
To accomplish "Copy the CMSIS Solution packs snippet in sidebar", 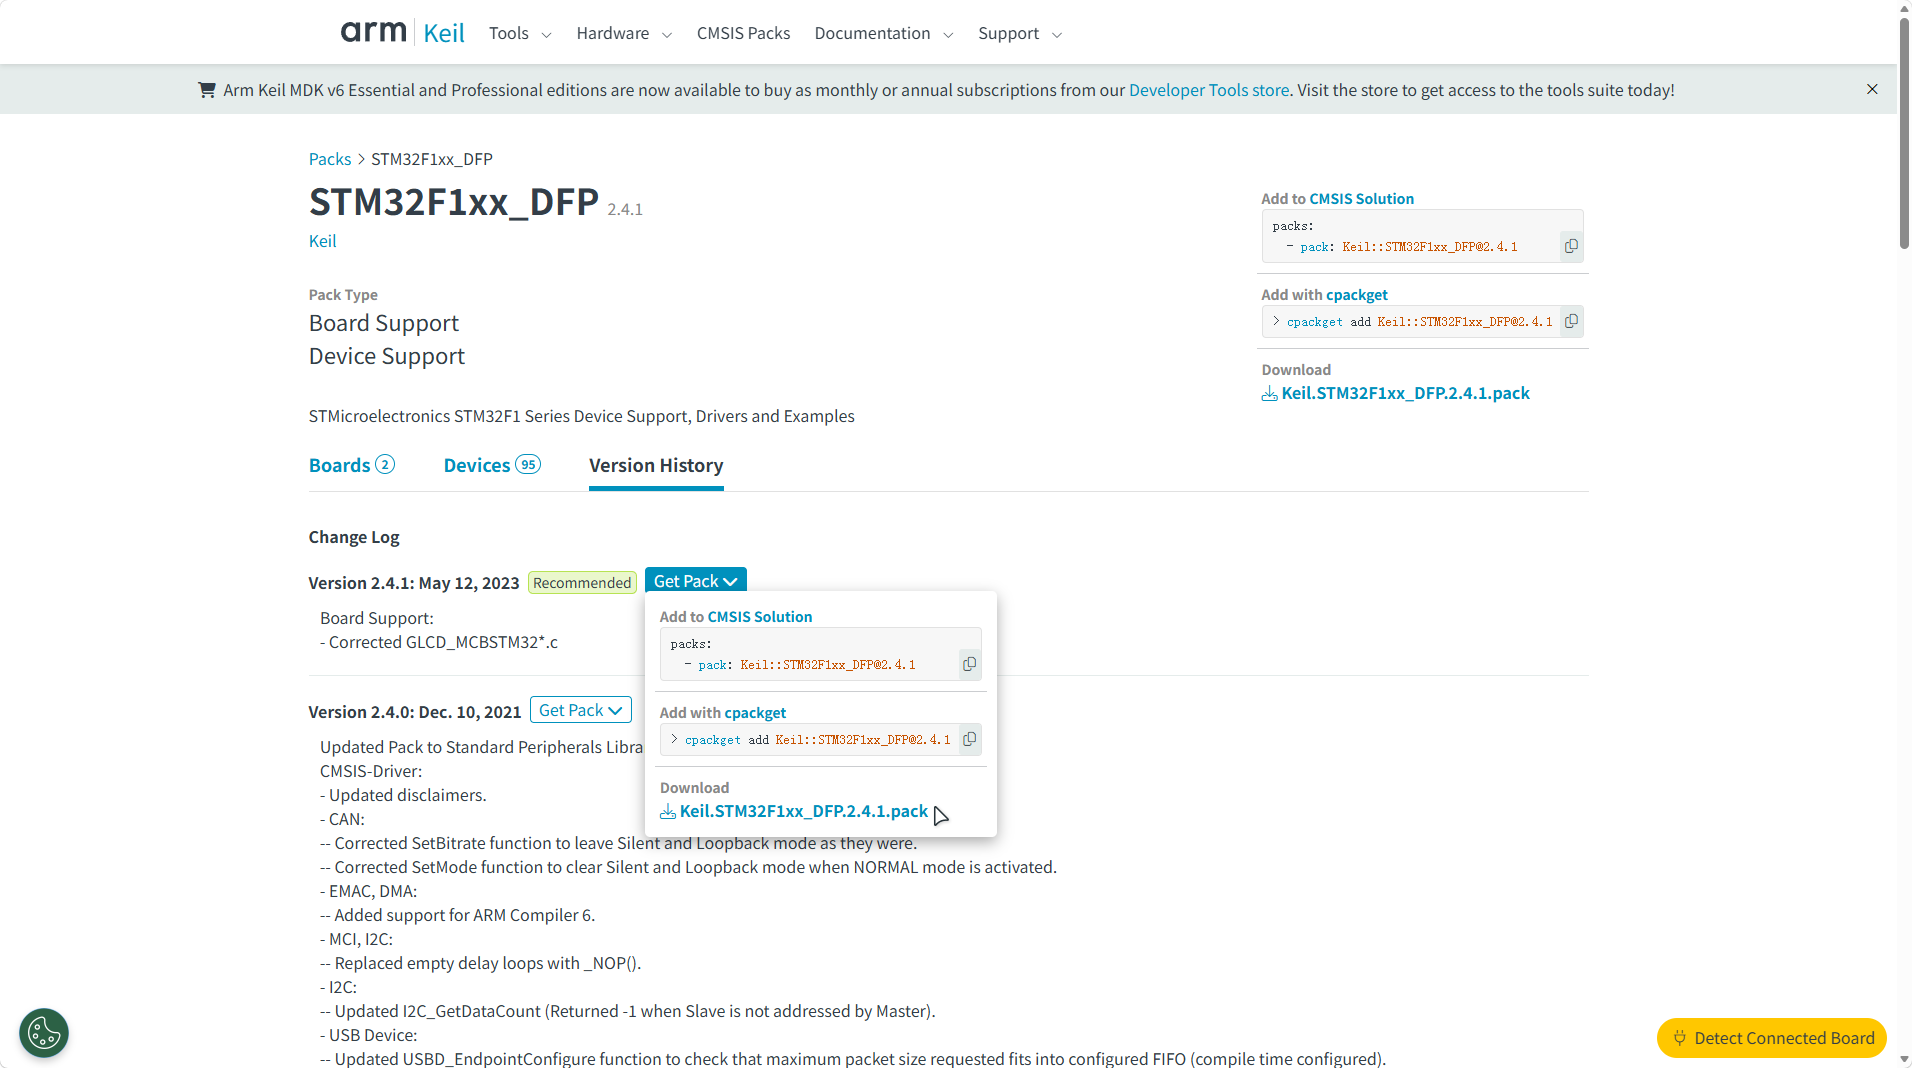I will pyautogui.click(x=1571, y=246).
